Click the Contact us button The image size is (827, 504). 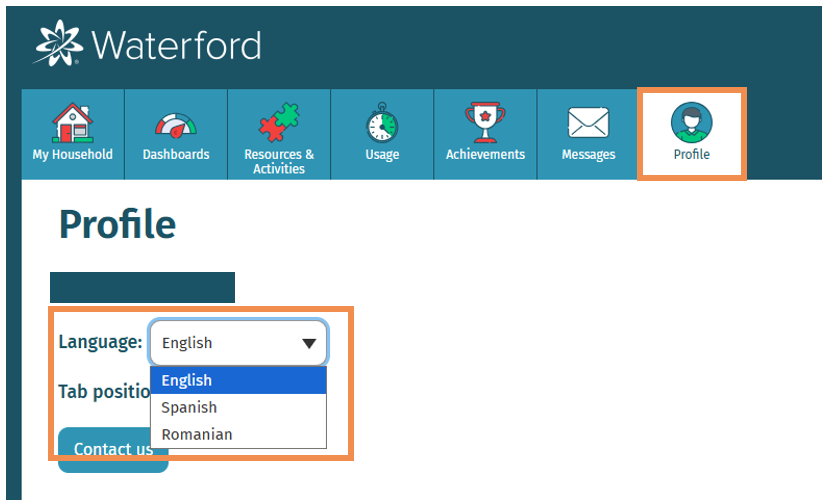(x=113, y=450)
